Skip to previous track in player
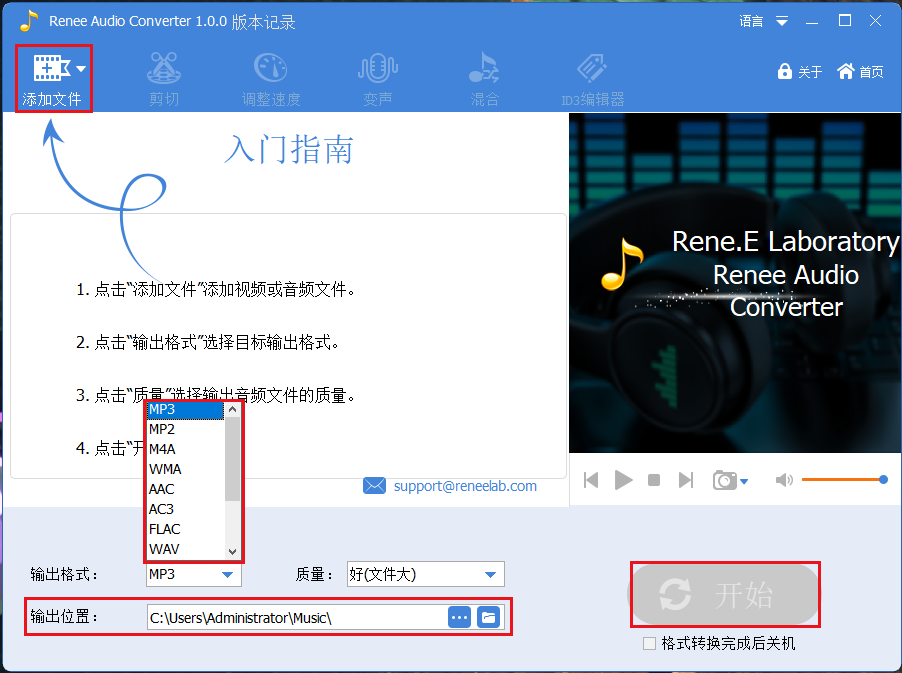902x673 pixels. [591, 480]
